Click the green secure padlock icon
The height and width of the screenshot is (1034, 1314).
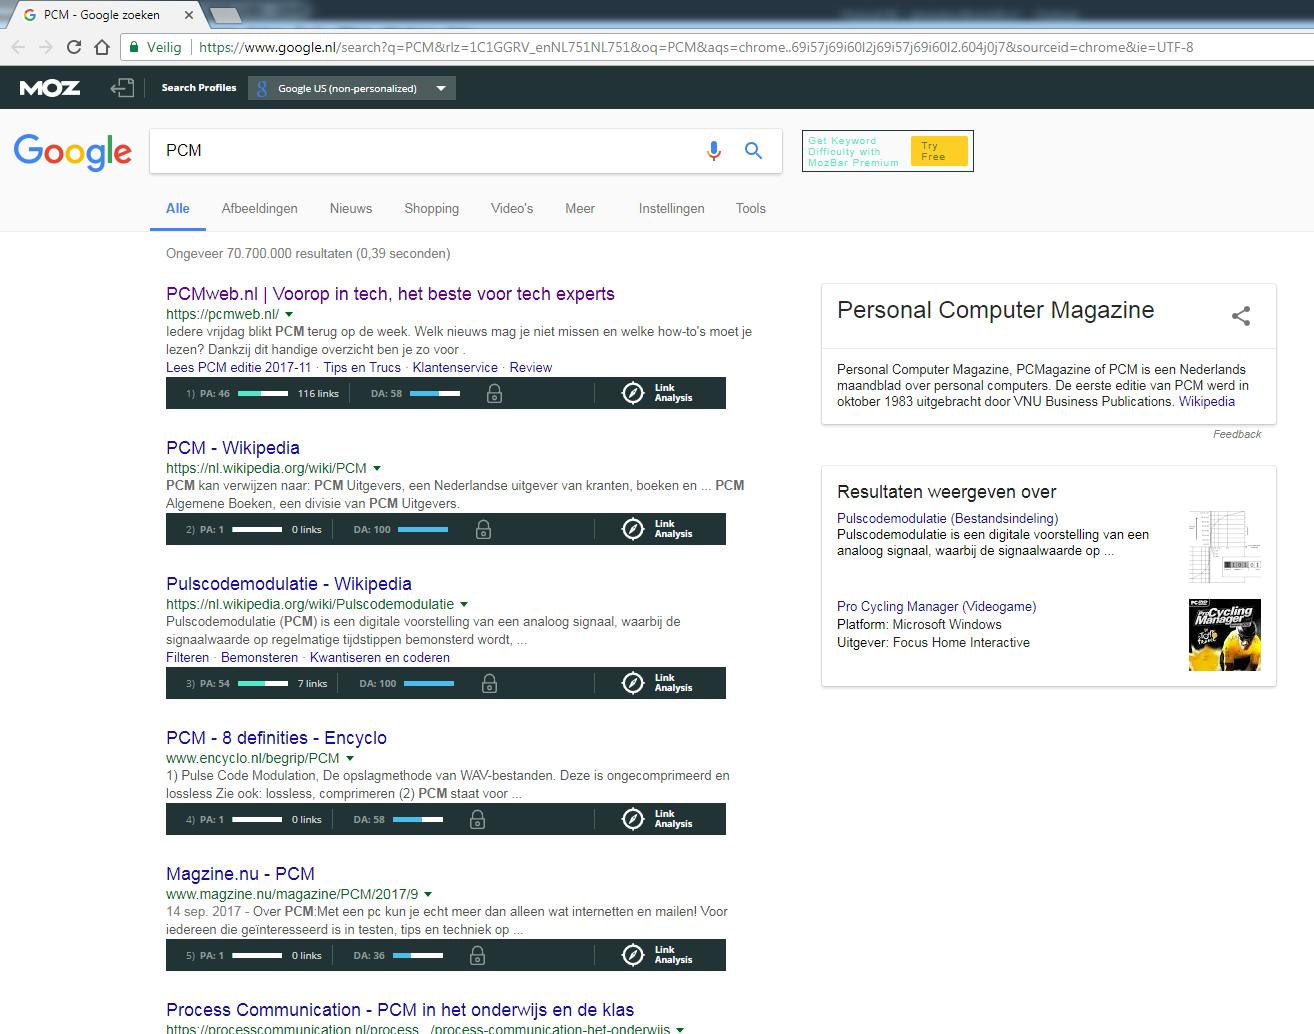tap(134, 47)
